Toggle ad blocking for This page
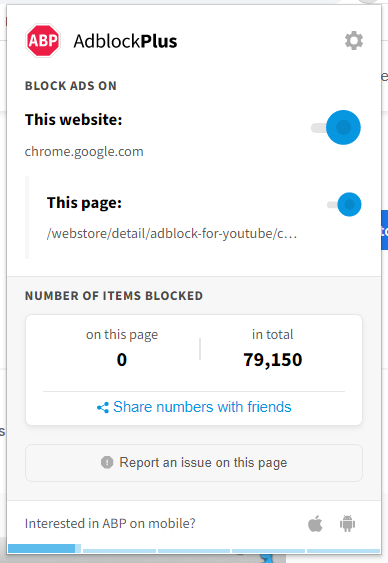388x563 pixels. [344, 204]
